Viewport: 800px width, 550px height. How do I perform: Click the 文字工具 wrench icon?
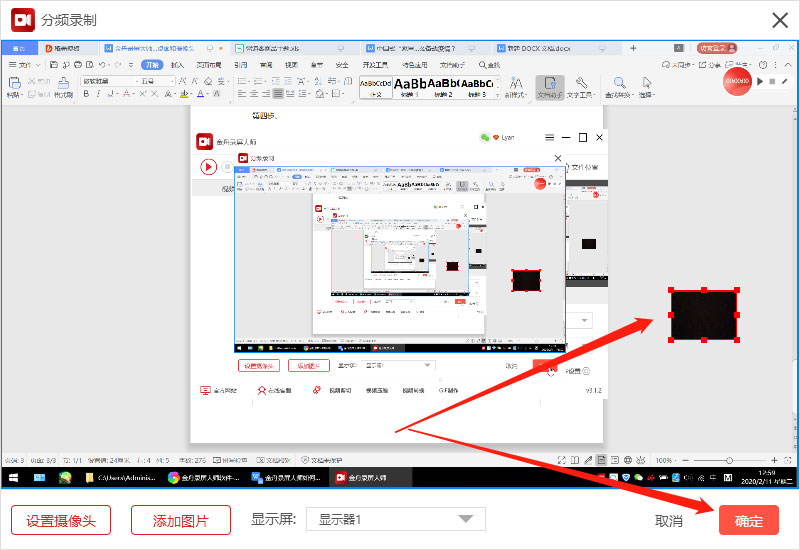click(x=581, y=83)
